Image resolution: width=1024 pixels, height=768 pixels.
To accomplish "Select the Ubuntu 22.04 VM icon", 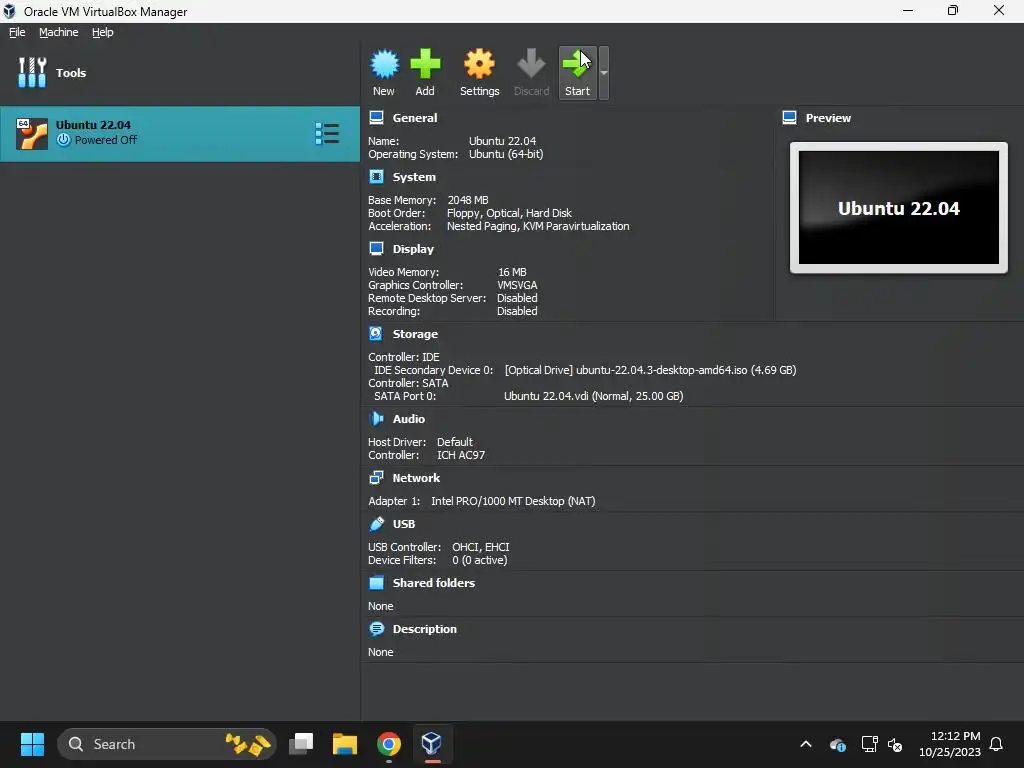I will [x=32, y=134].
